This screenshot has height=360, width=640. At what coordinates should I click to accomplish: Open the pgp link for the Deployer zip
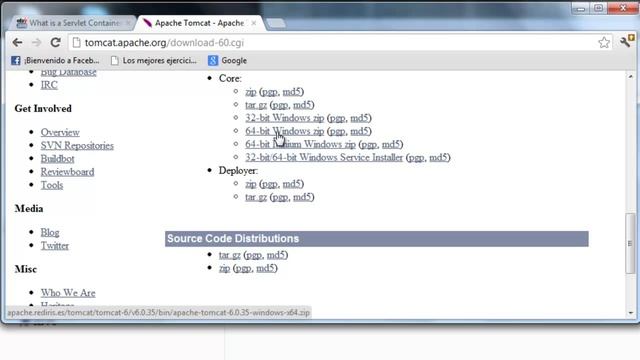click(x=270, y=184)
